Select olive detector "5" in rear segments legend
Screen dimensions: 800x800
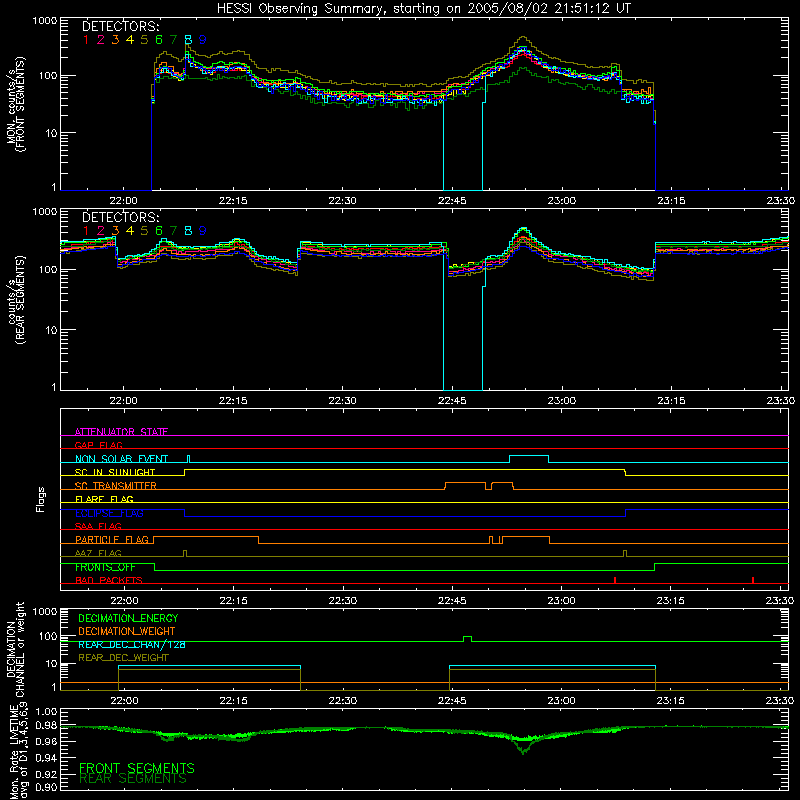(144, 231)
